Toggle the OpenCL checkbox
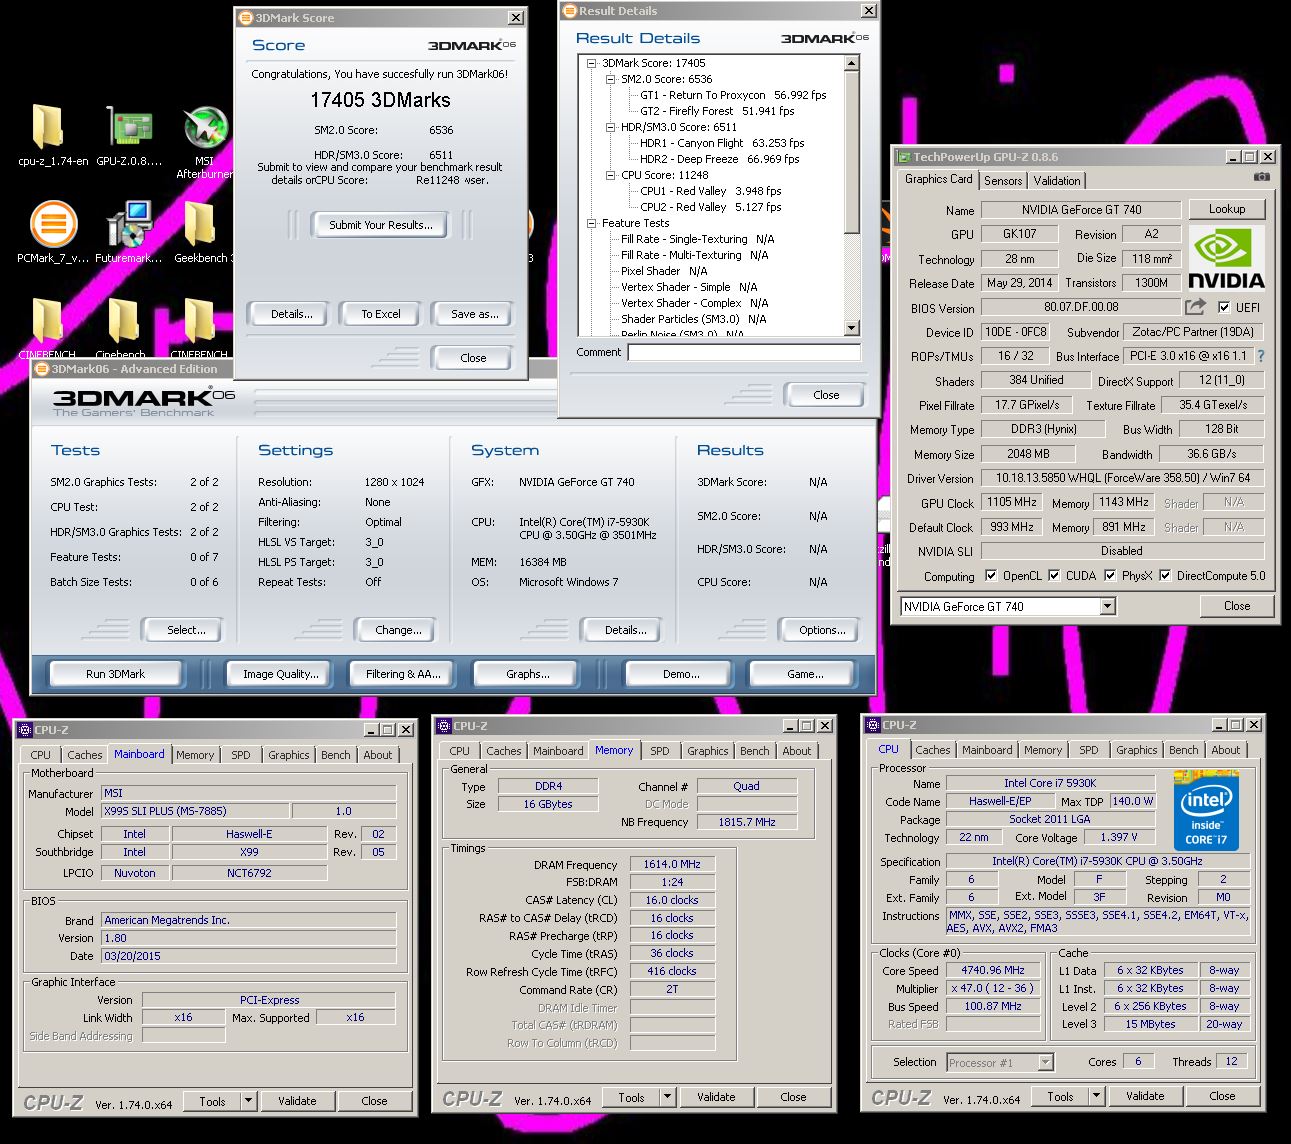1291x1144 pixels. (x=991, y=576)
